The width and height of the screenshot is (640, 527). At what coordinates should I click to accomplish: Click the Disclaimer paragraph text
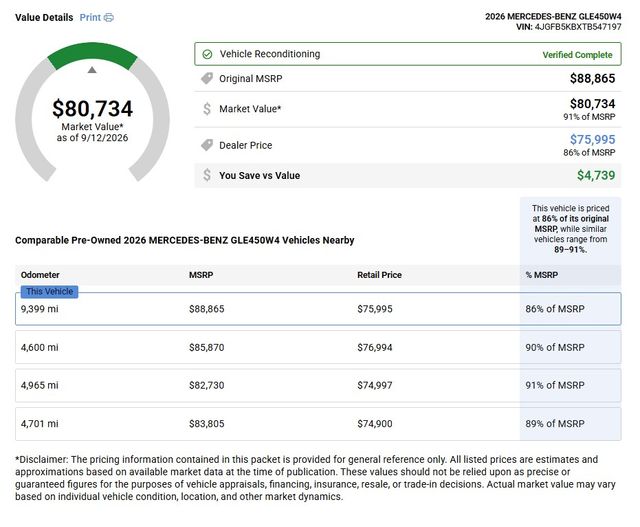[316, 478]
